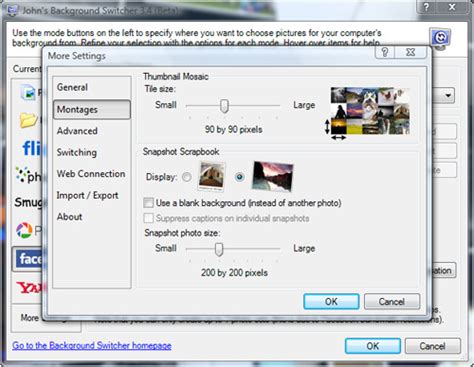Select the Montages settings page
Image resolution: width=474 pixels, height=367 pixels.
(92, 109)
